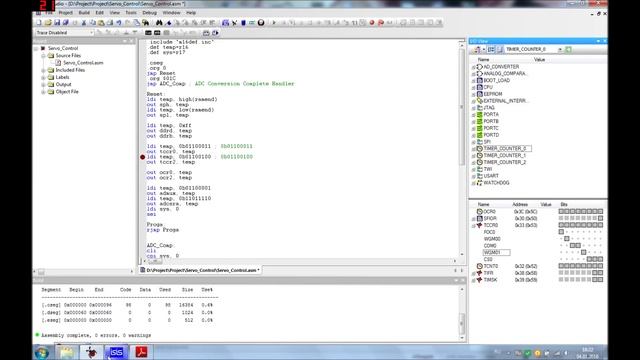Open the TIMER_COUNTER_0 combo box
The width and height of the screenshot is (640, 360).
(x=560, y=49)
